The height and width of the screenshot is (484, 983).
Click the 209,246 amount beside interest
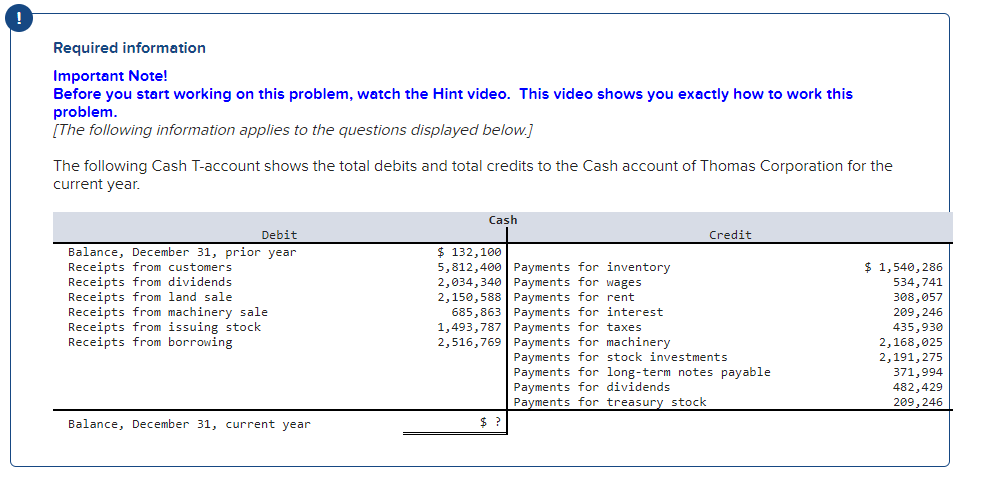tap(918, 312)
